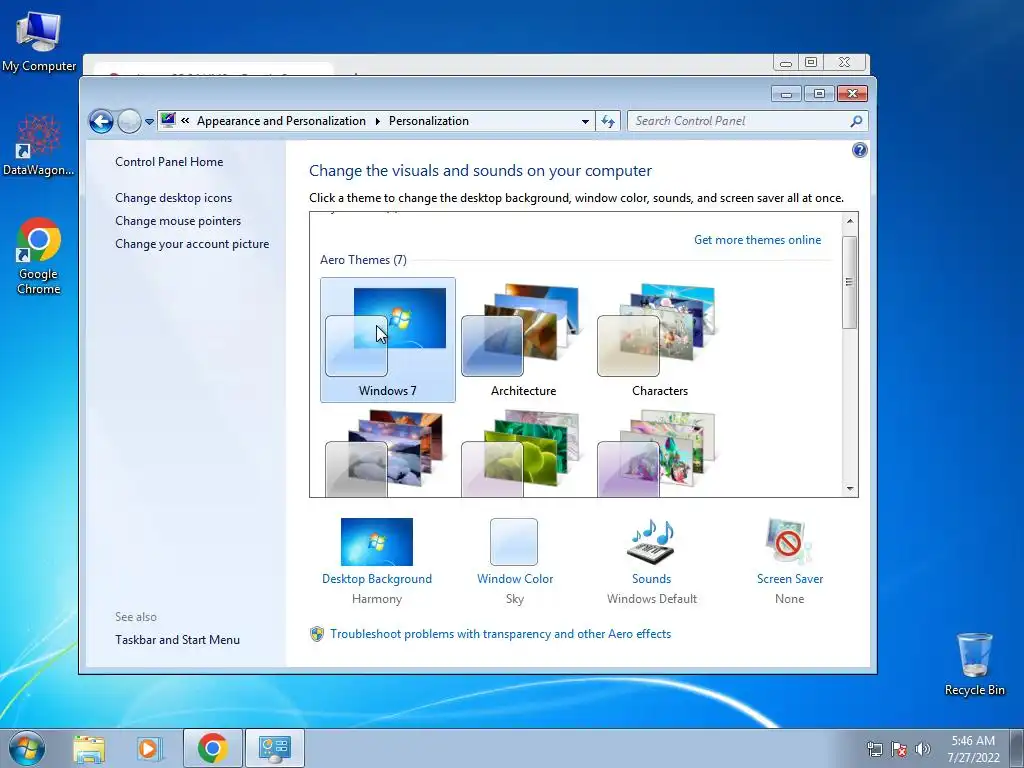Click the Window Color text link
This screenshot has width=1024, height=768.
click(x=515, y=579)
